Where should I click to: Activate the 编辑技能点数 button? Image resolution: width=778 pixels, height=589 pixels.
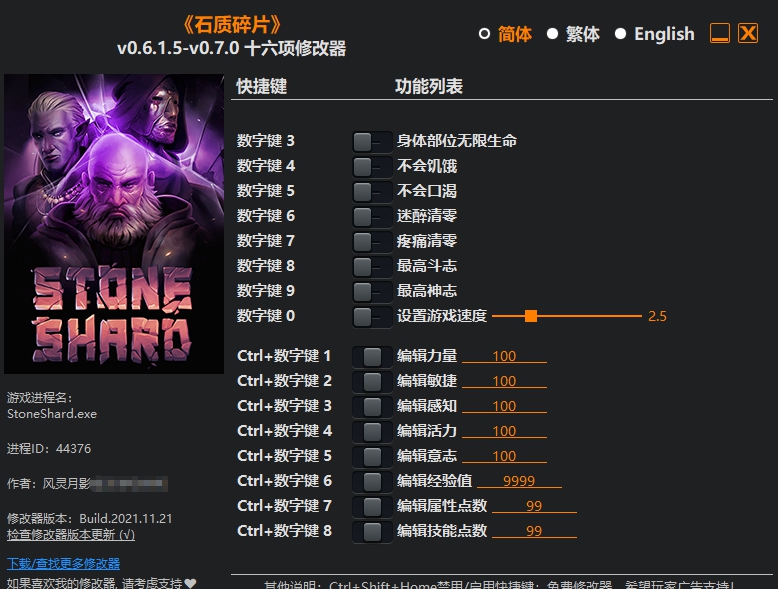click(x=372, y=532)
